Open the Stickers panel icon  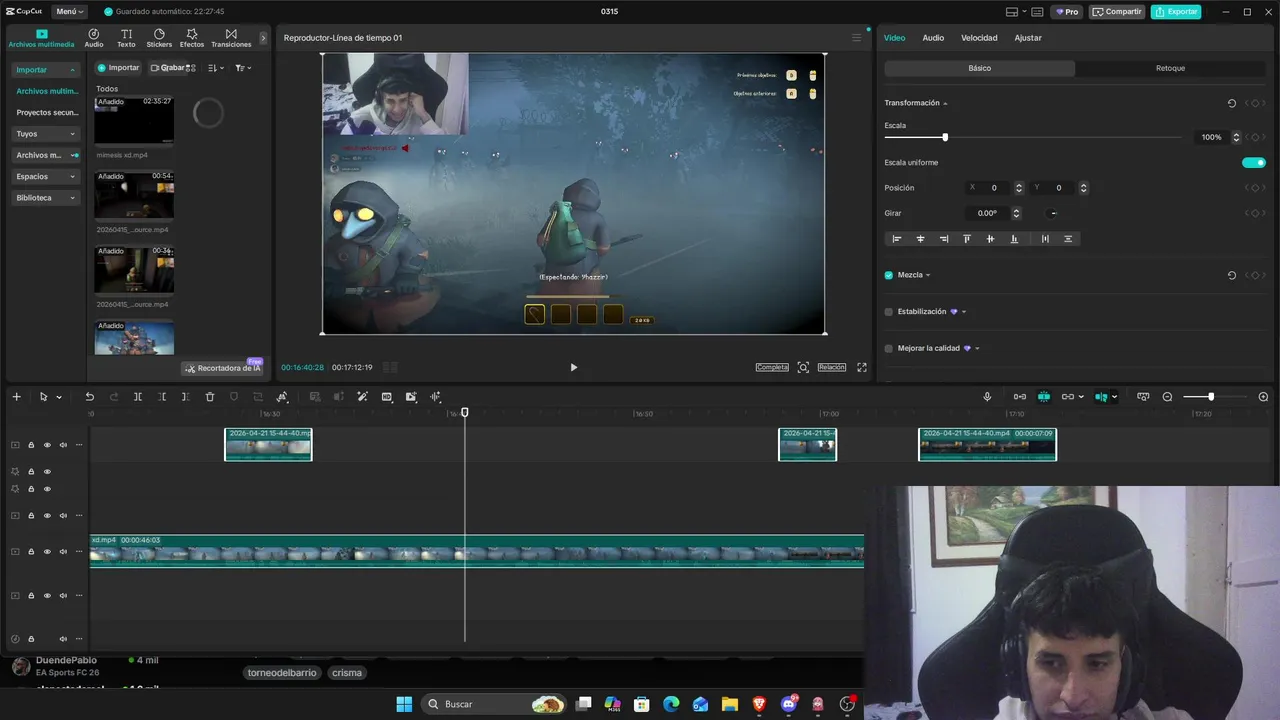pyautogui.click(x=159, y=38)
